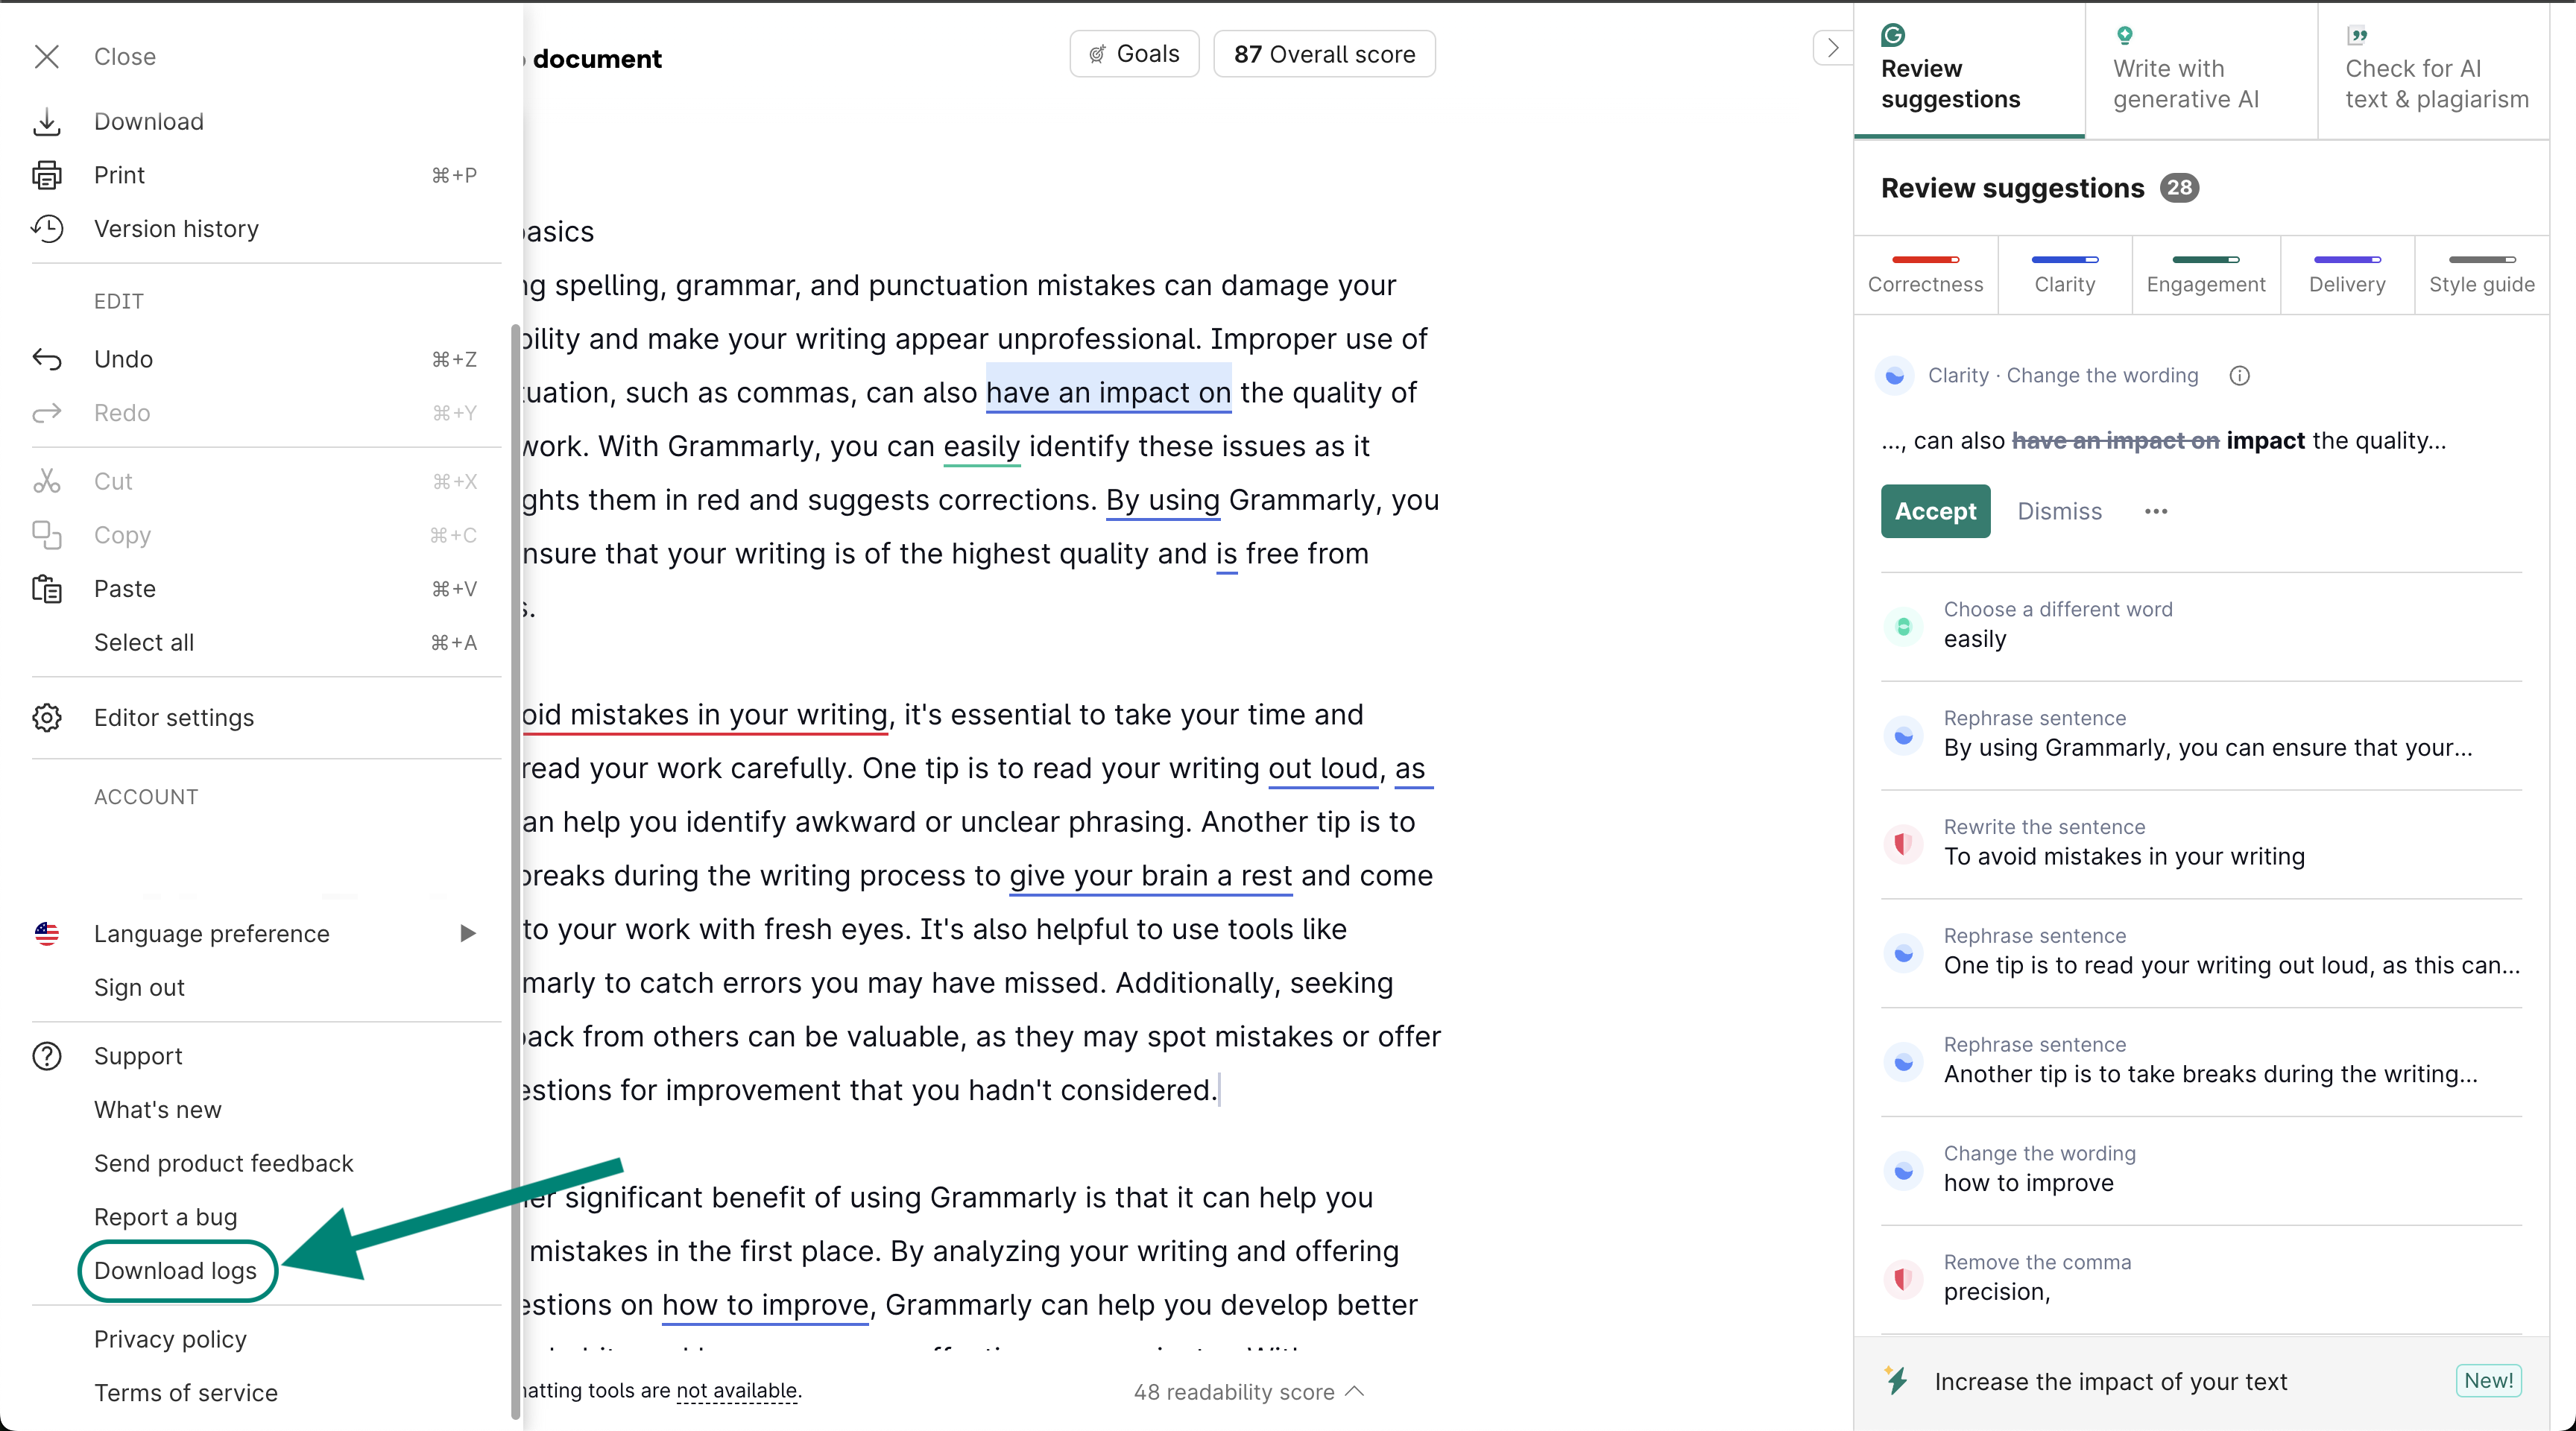Click the Download arrow icon

coord(46,122)
